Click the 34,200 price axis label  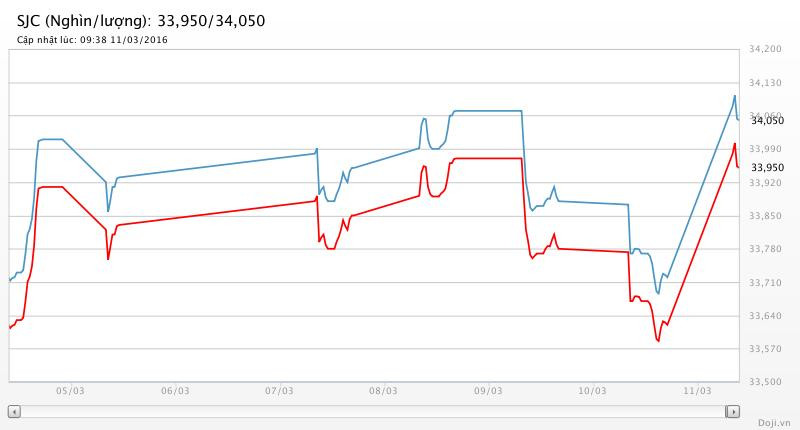coord(765,49)
